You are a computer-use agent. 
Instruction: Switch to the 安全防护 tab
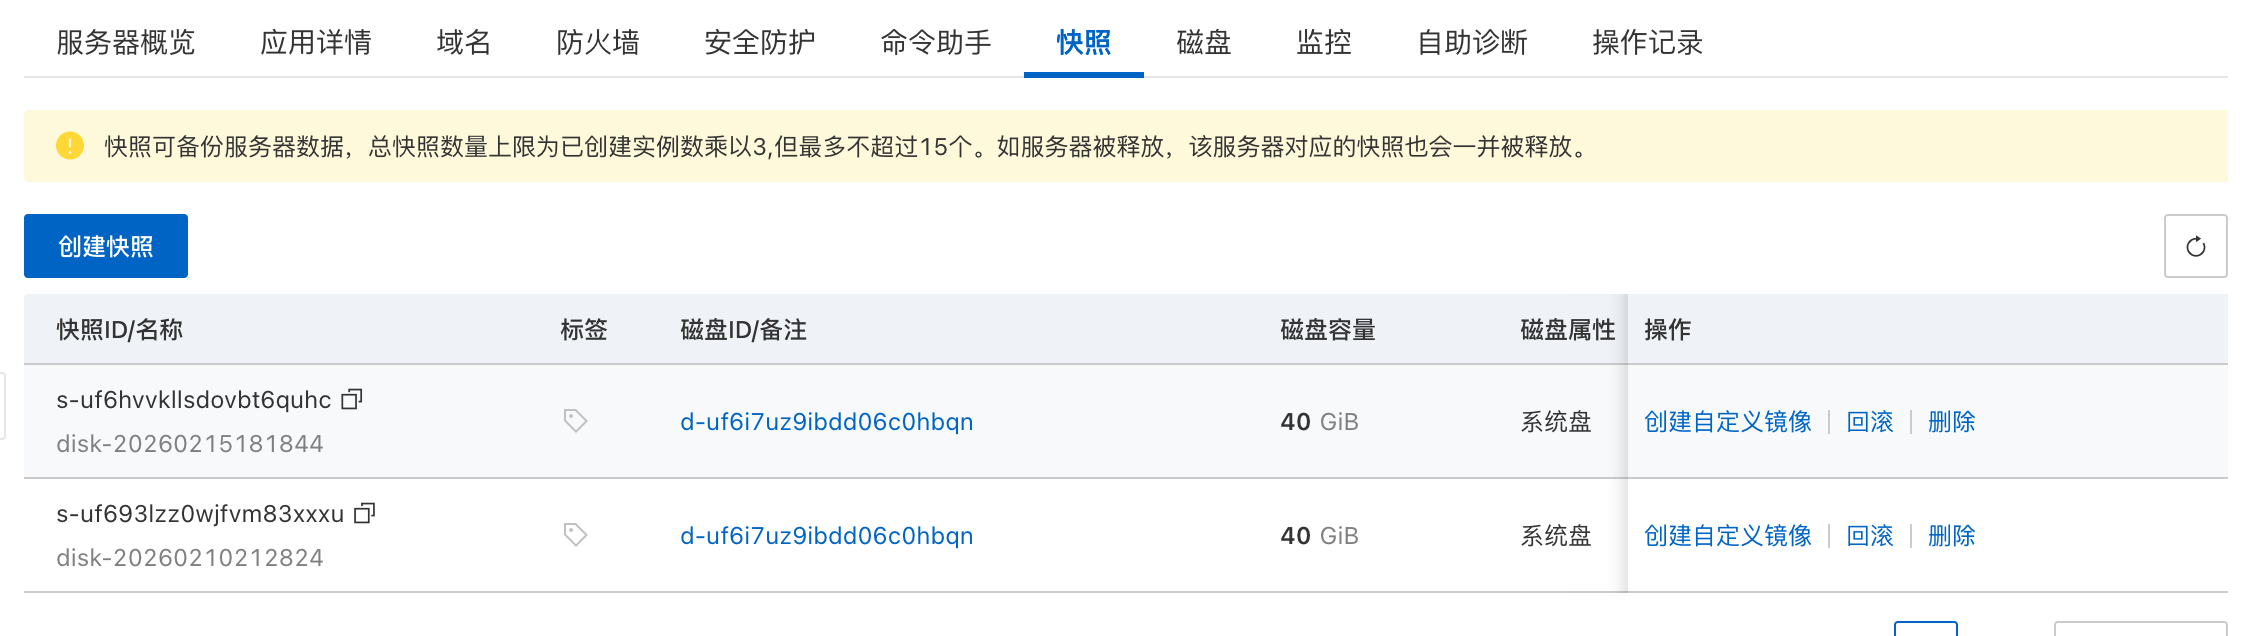pyautogui.click(x=760, y=42)
